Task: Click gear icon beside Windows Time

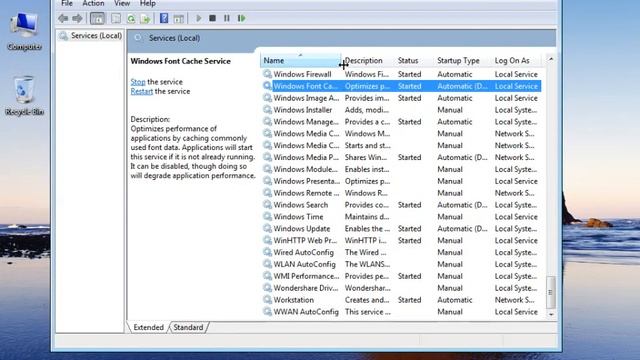Action: coord(267,216)
